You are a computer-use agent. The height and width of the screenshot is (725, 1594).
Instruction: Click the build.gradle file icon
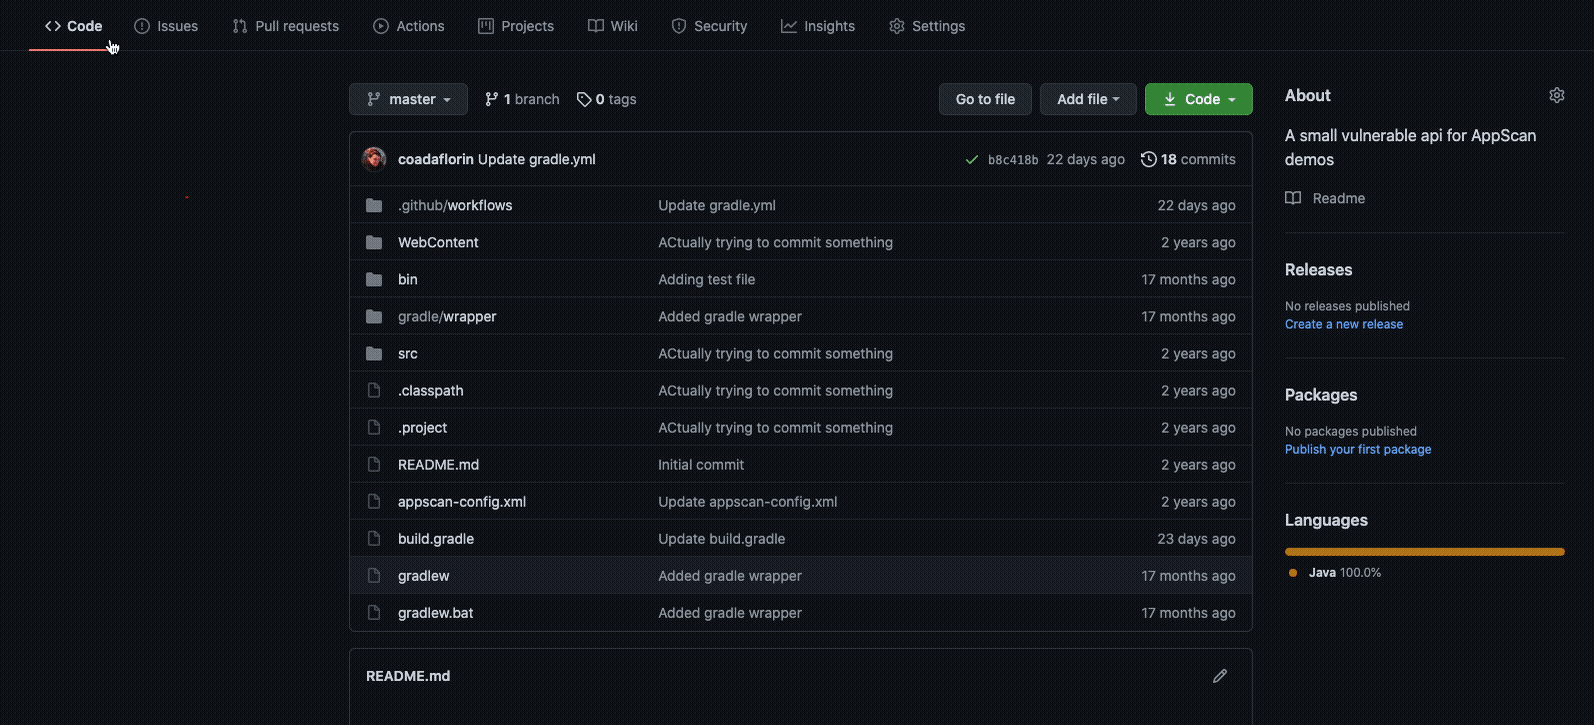coord(374,539)
